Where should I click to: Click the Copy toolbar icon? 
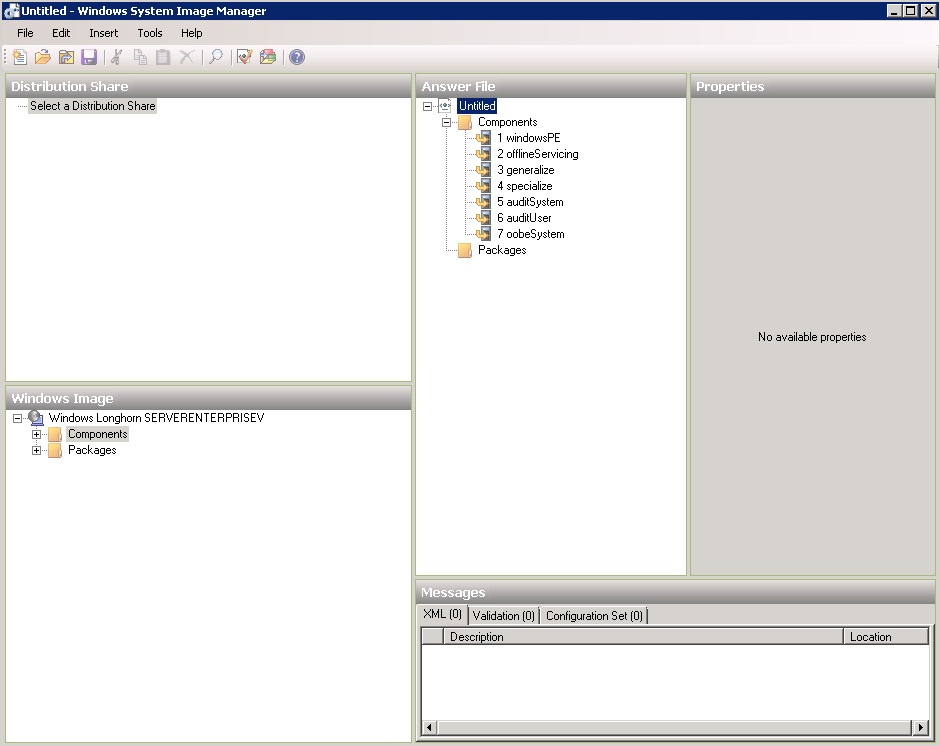click(140, 57)
